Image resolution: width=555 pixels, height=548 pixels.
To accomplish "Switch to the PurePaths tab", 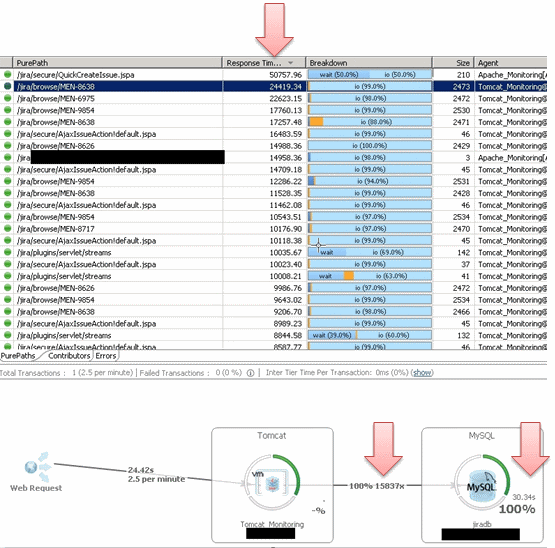I will pos(18,356).
